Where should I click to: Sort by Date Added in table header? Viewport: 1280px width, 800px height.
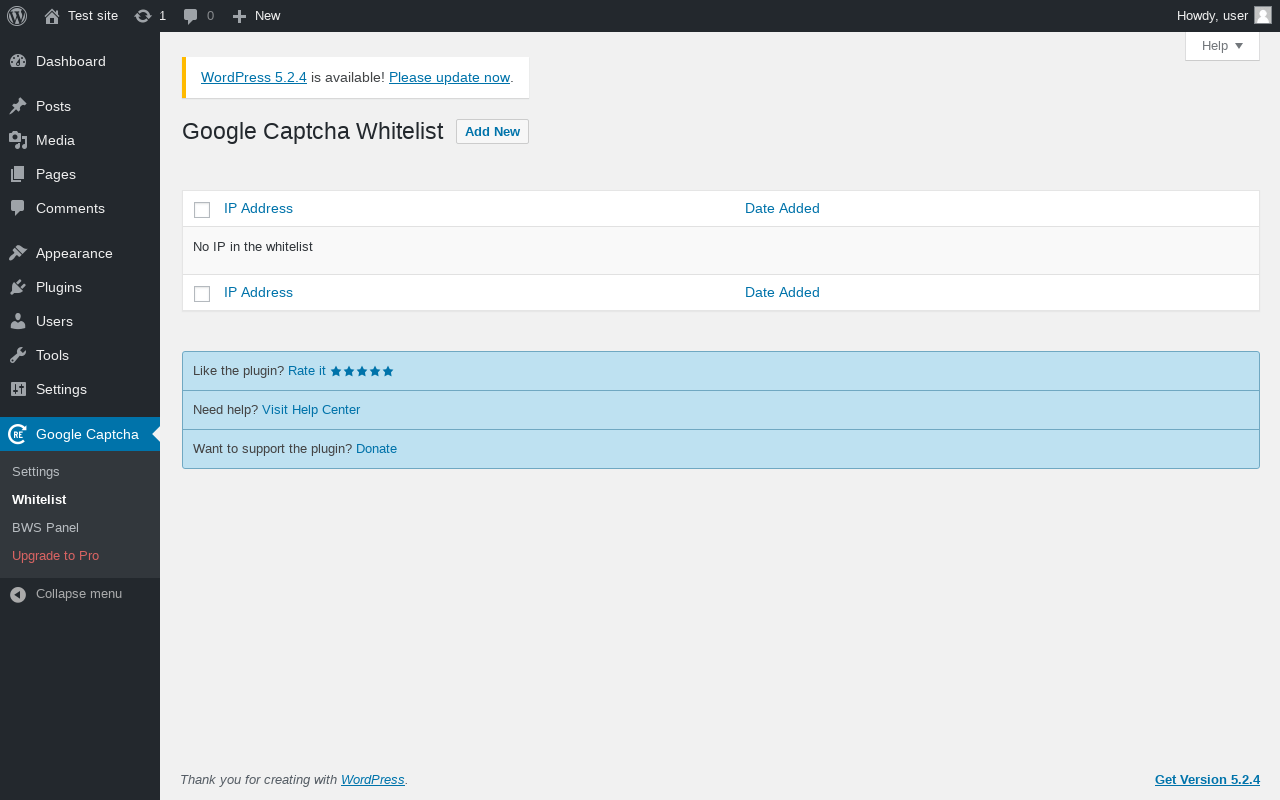point(782,208)
